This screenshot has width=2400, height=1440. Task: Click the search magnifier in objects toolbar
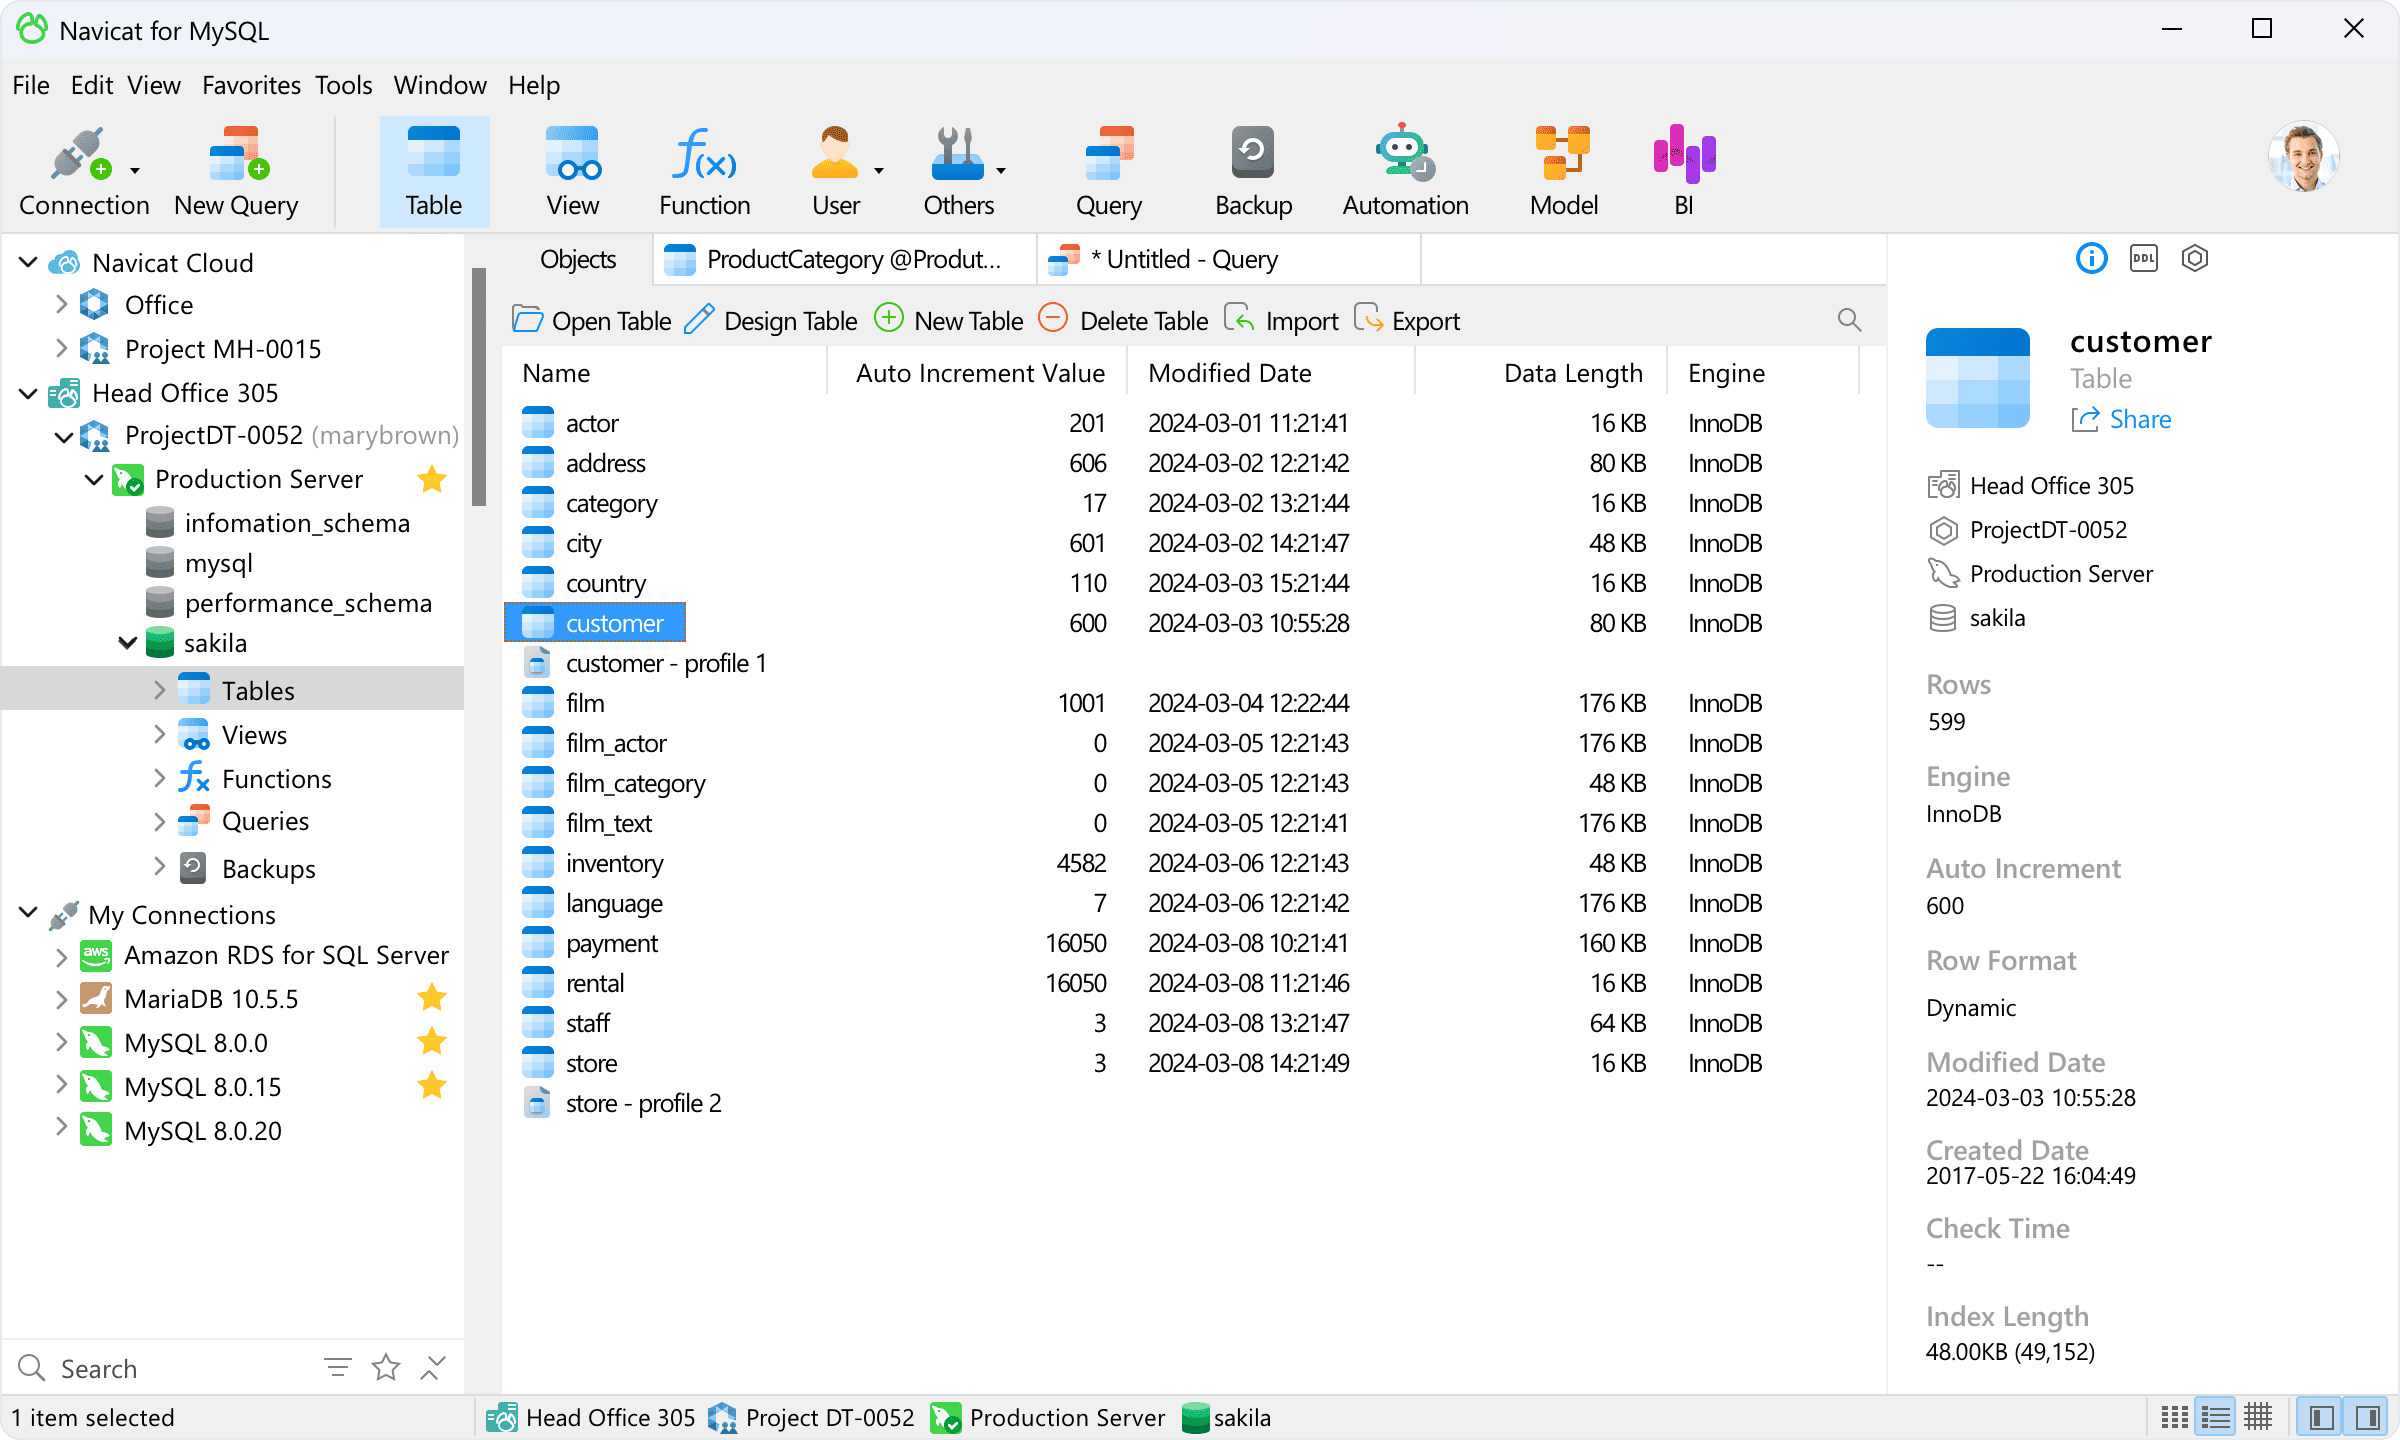point(1849,320)
